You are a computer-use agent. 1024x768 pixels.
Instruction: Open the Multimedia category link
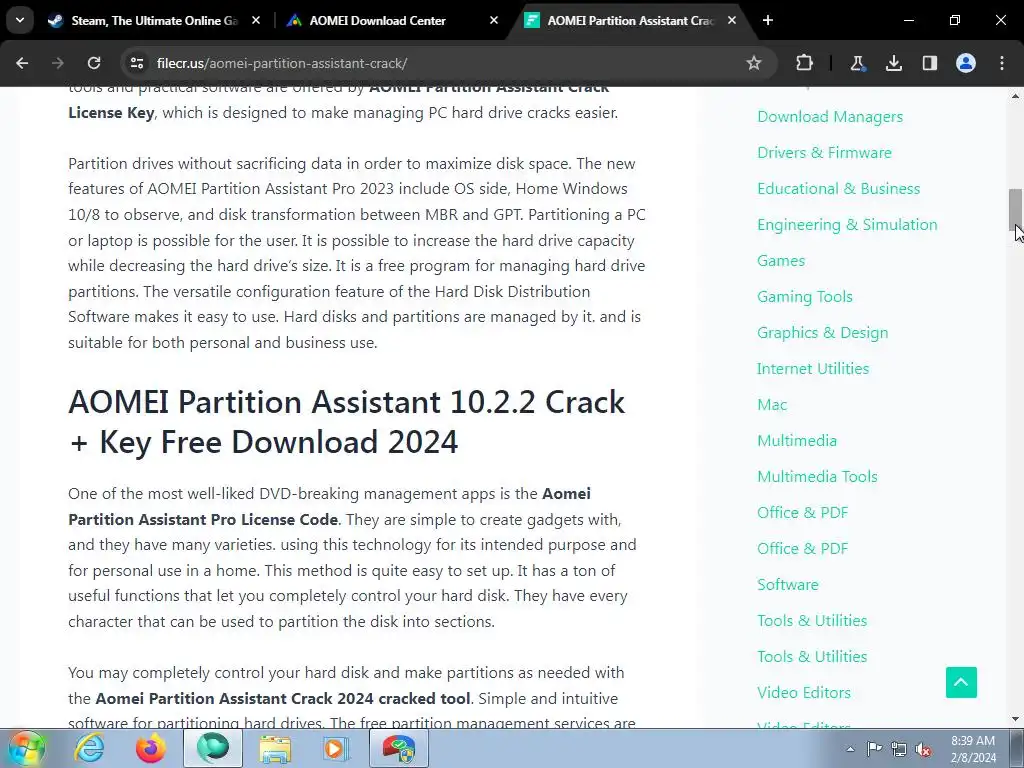(x=797, y=441)
